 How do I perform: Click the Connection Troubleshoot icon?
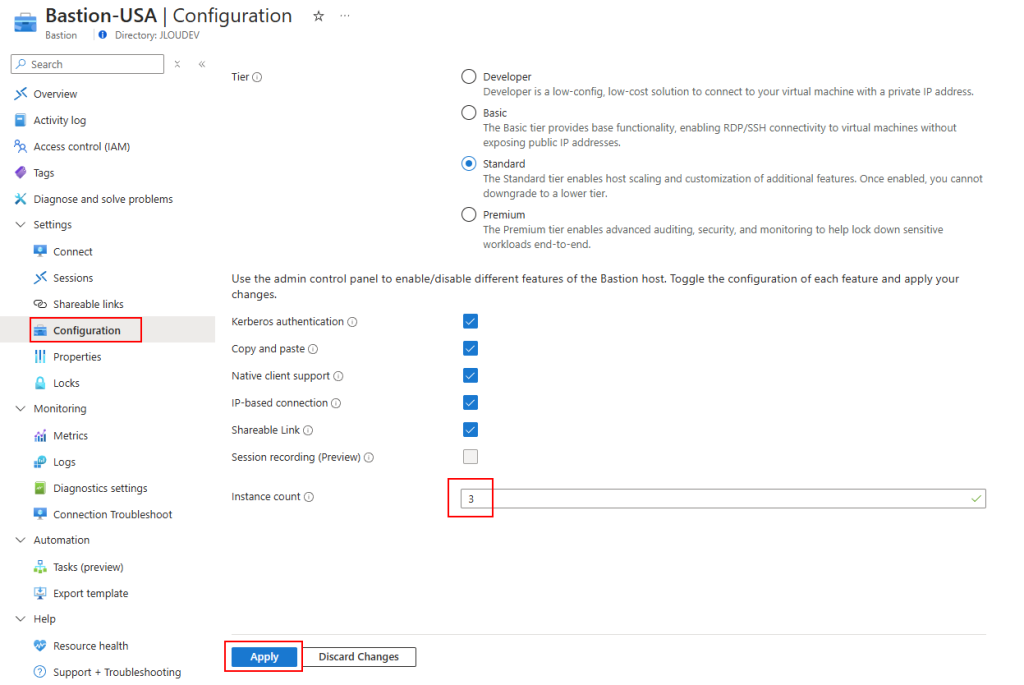(40, 514)
